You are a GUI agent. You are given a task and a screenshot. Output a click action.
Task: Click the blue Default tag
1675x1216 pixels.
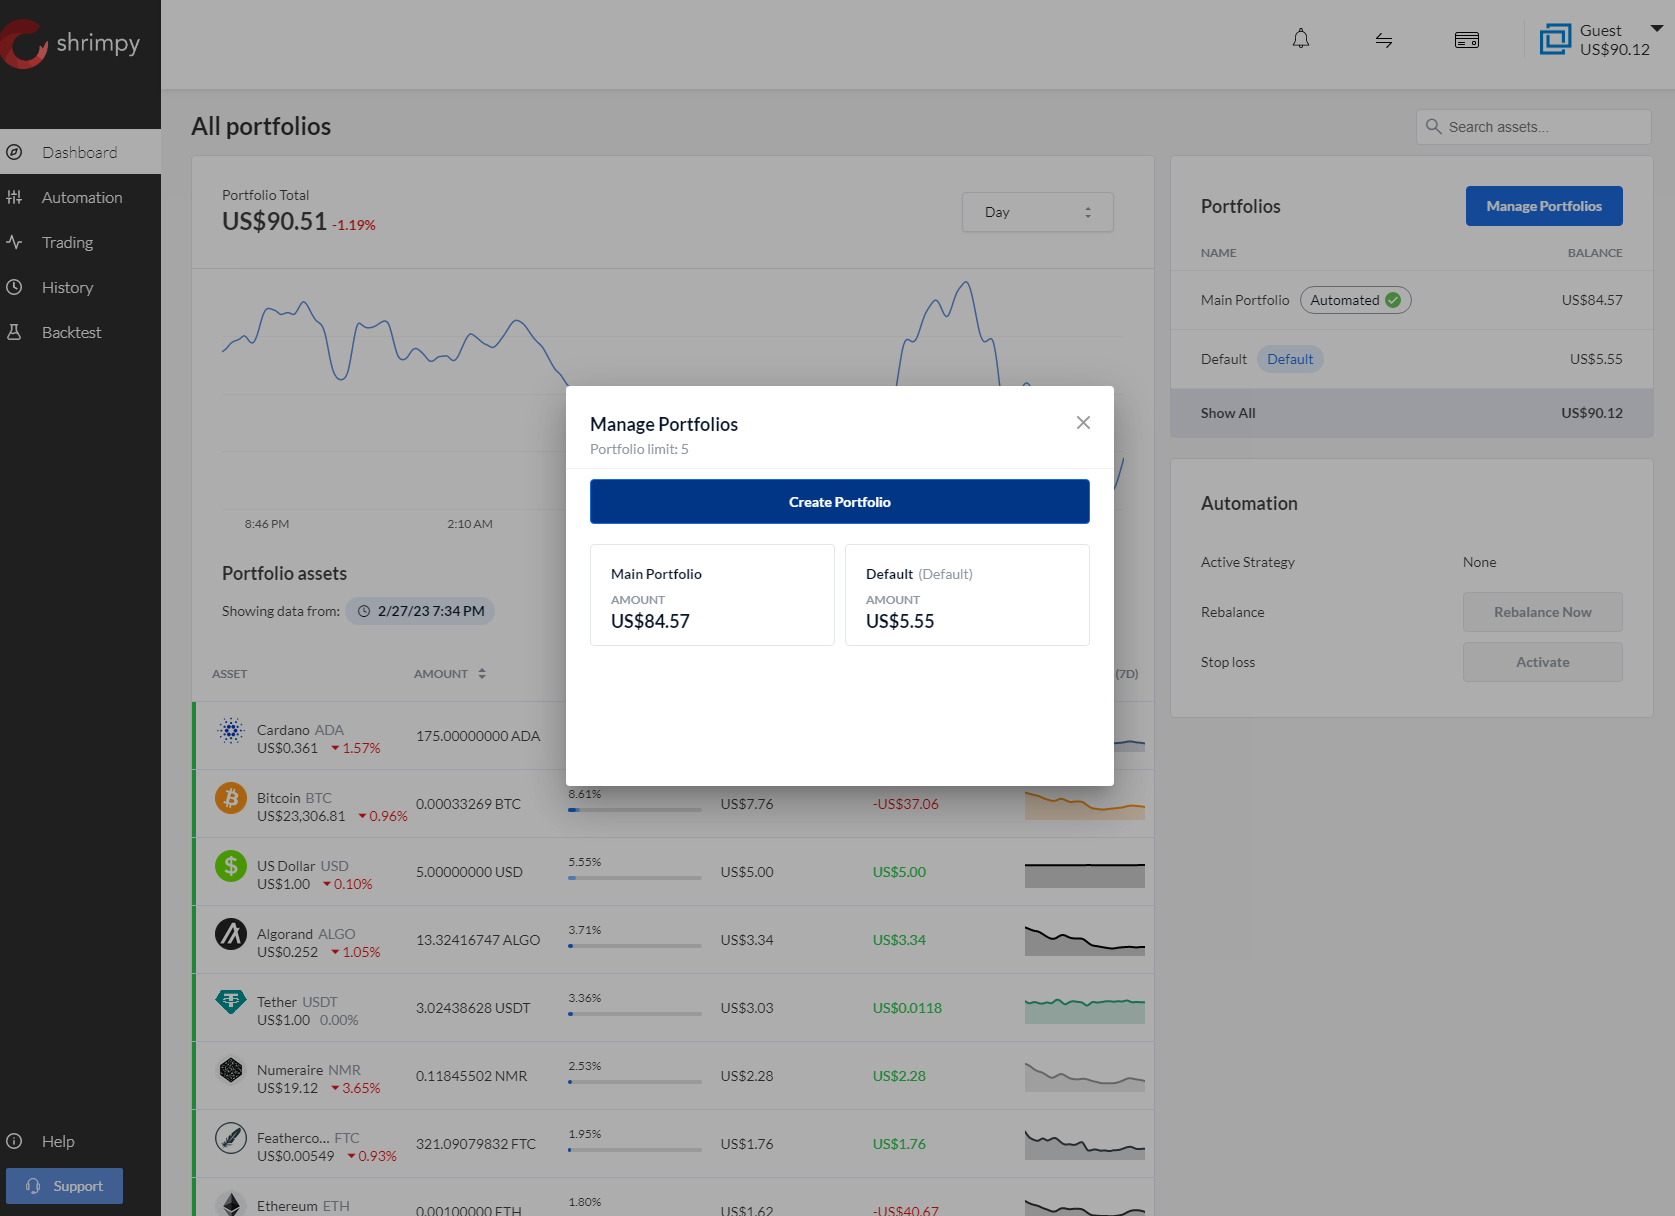coord(1290,359)
